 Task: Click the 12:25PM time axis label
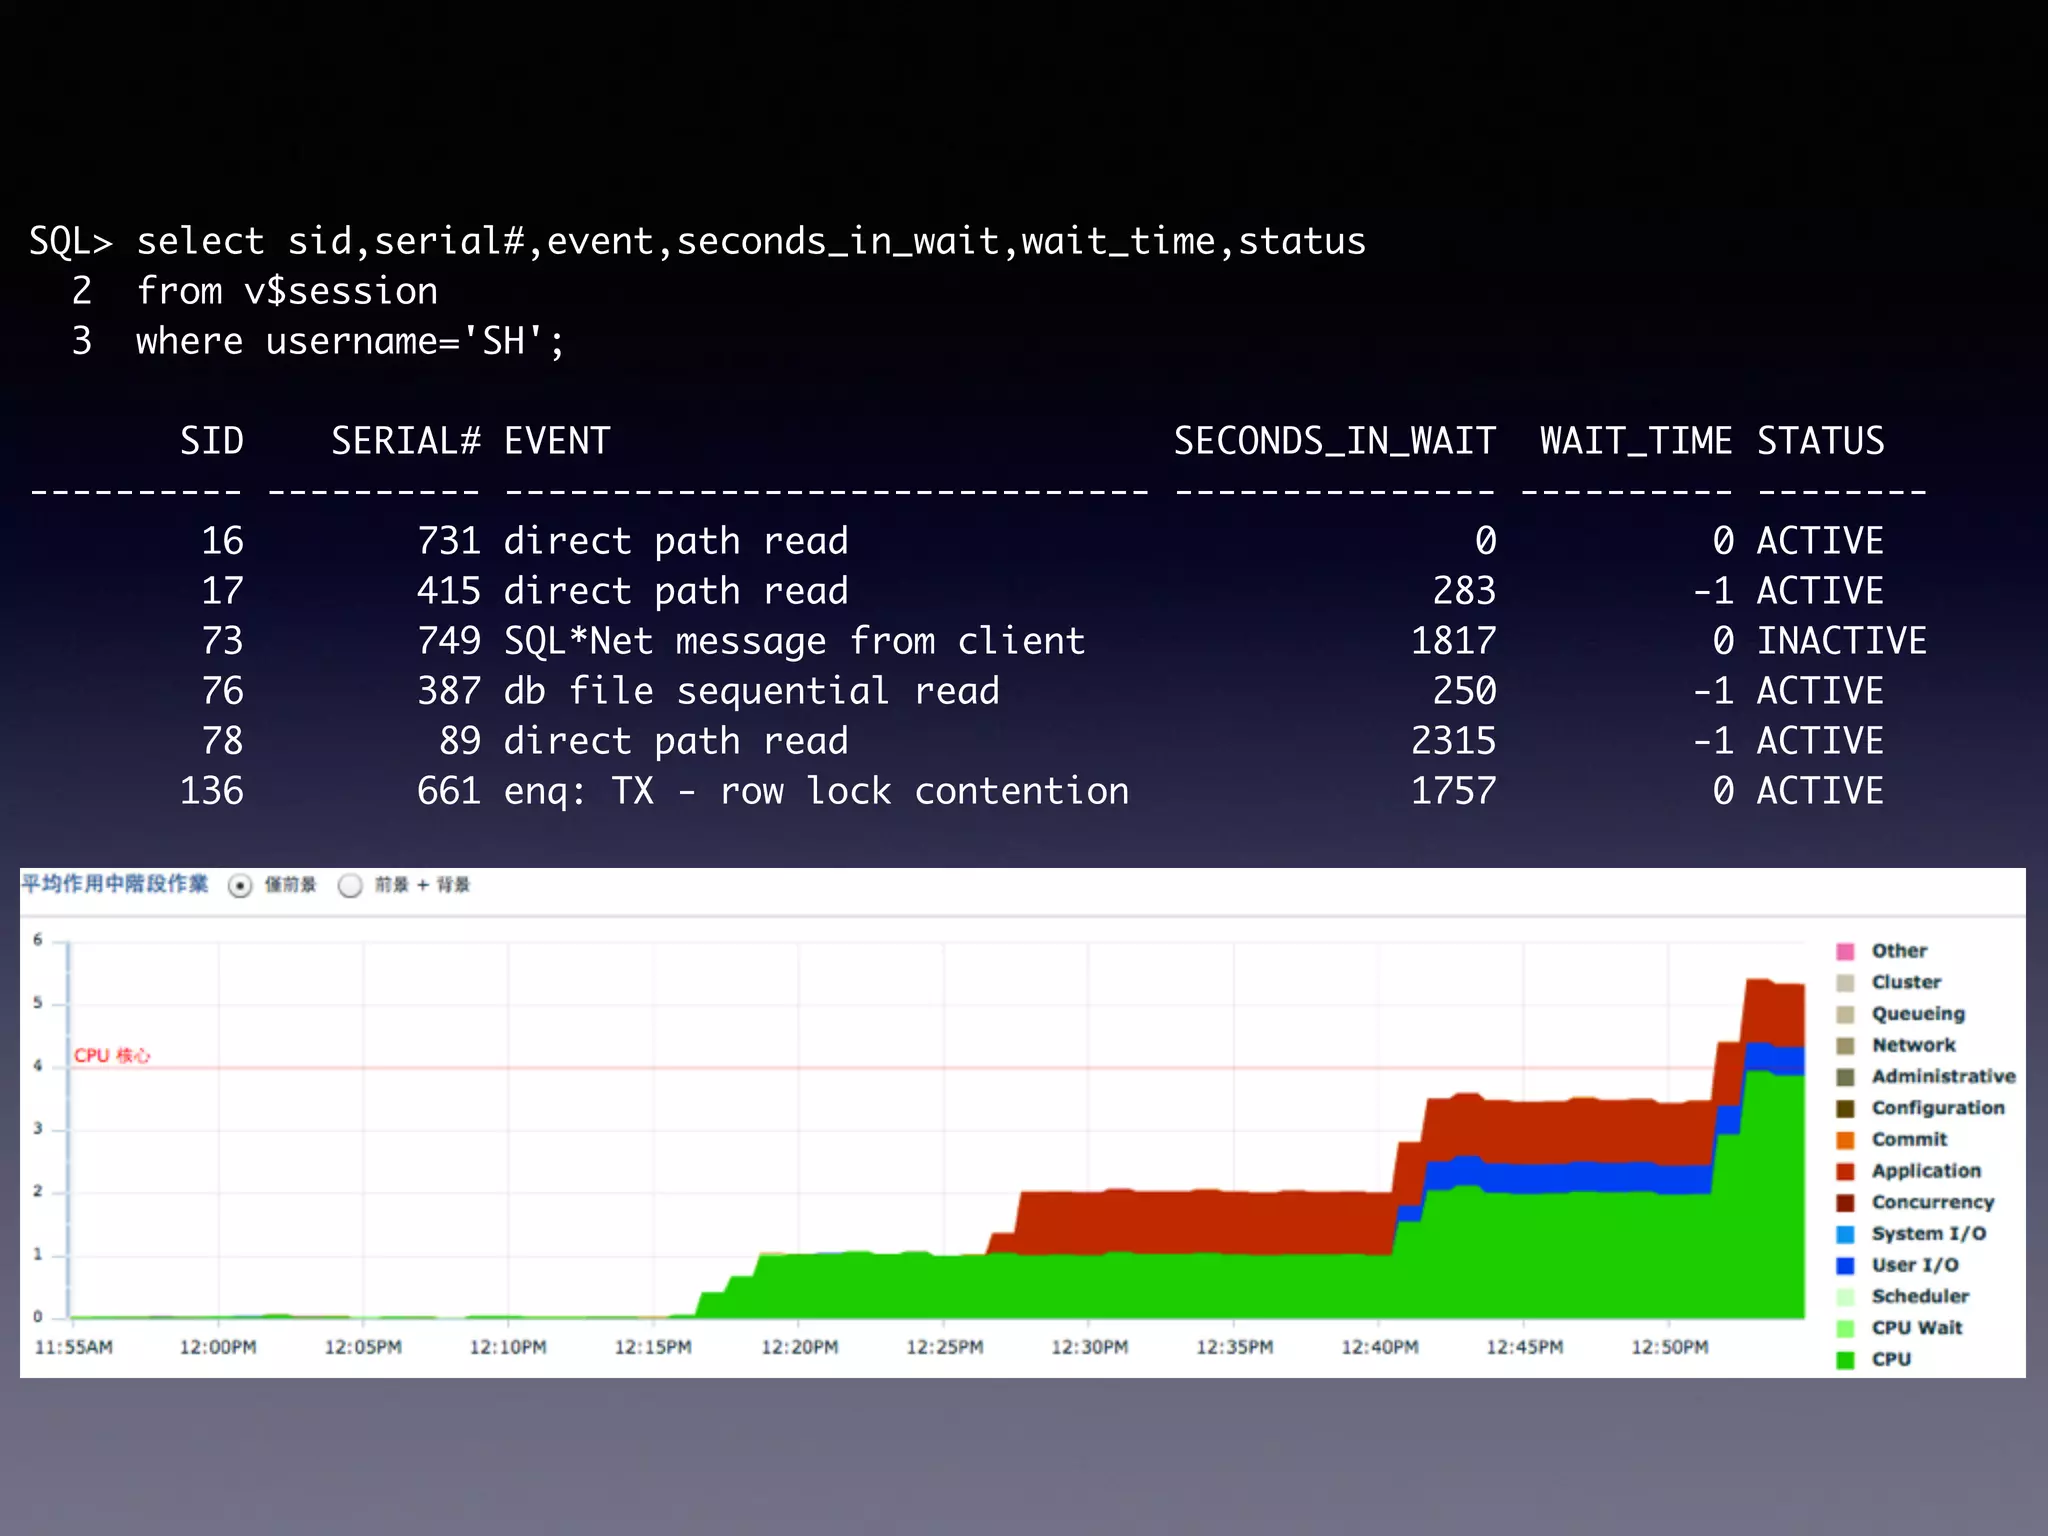coord(944,1347)
